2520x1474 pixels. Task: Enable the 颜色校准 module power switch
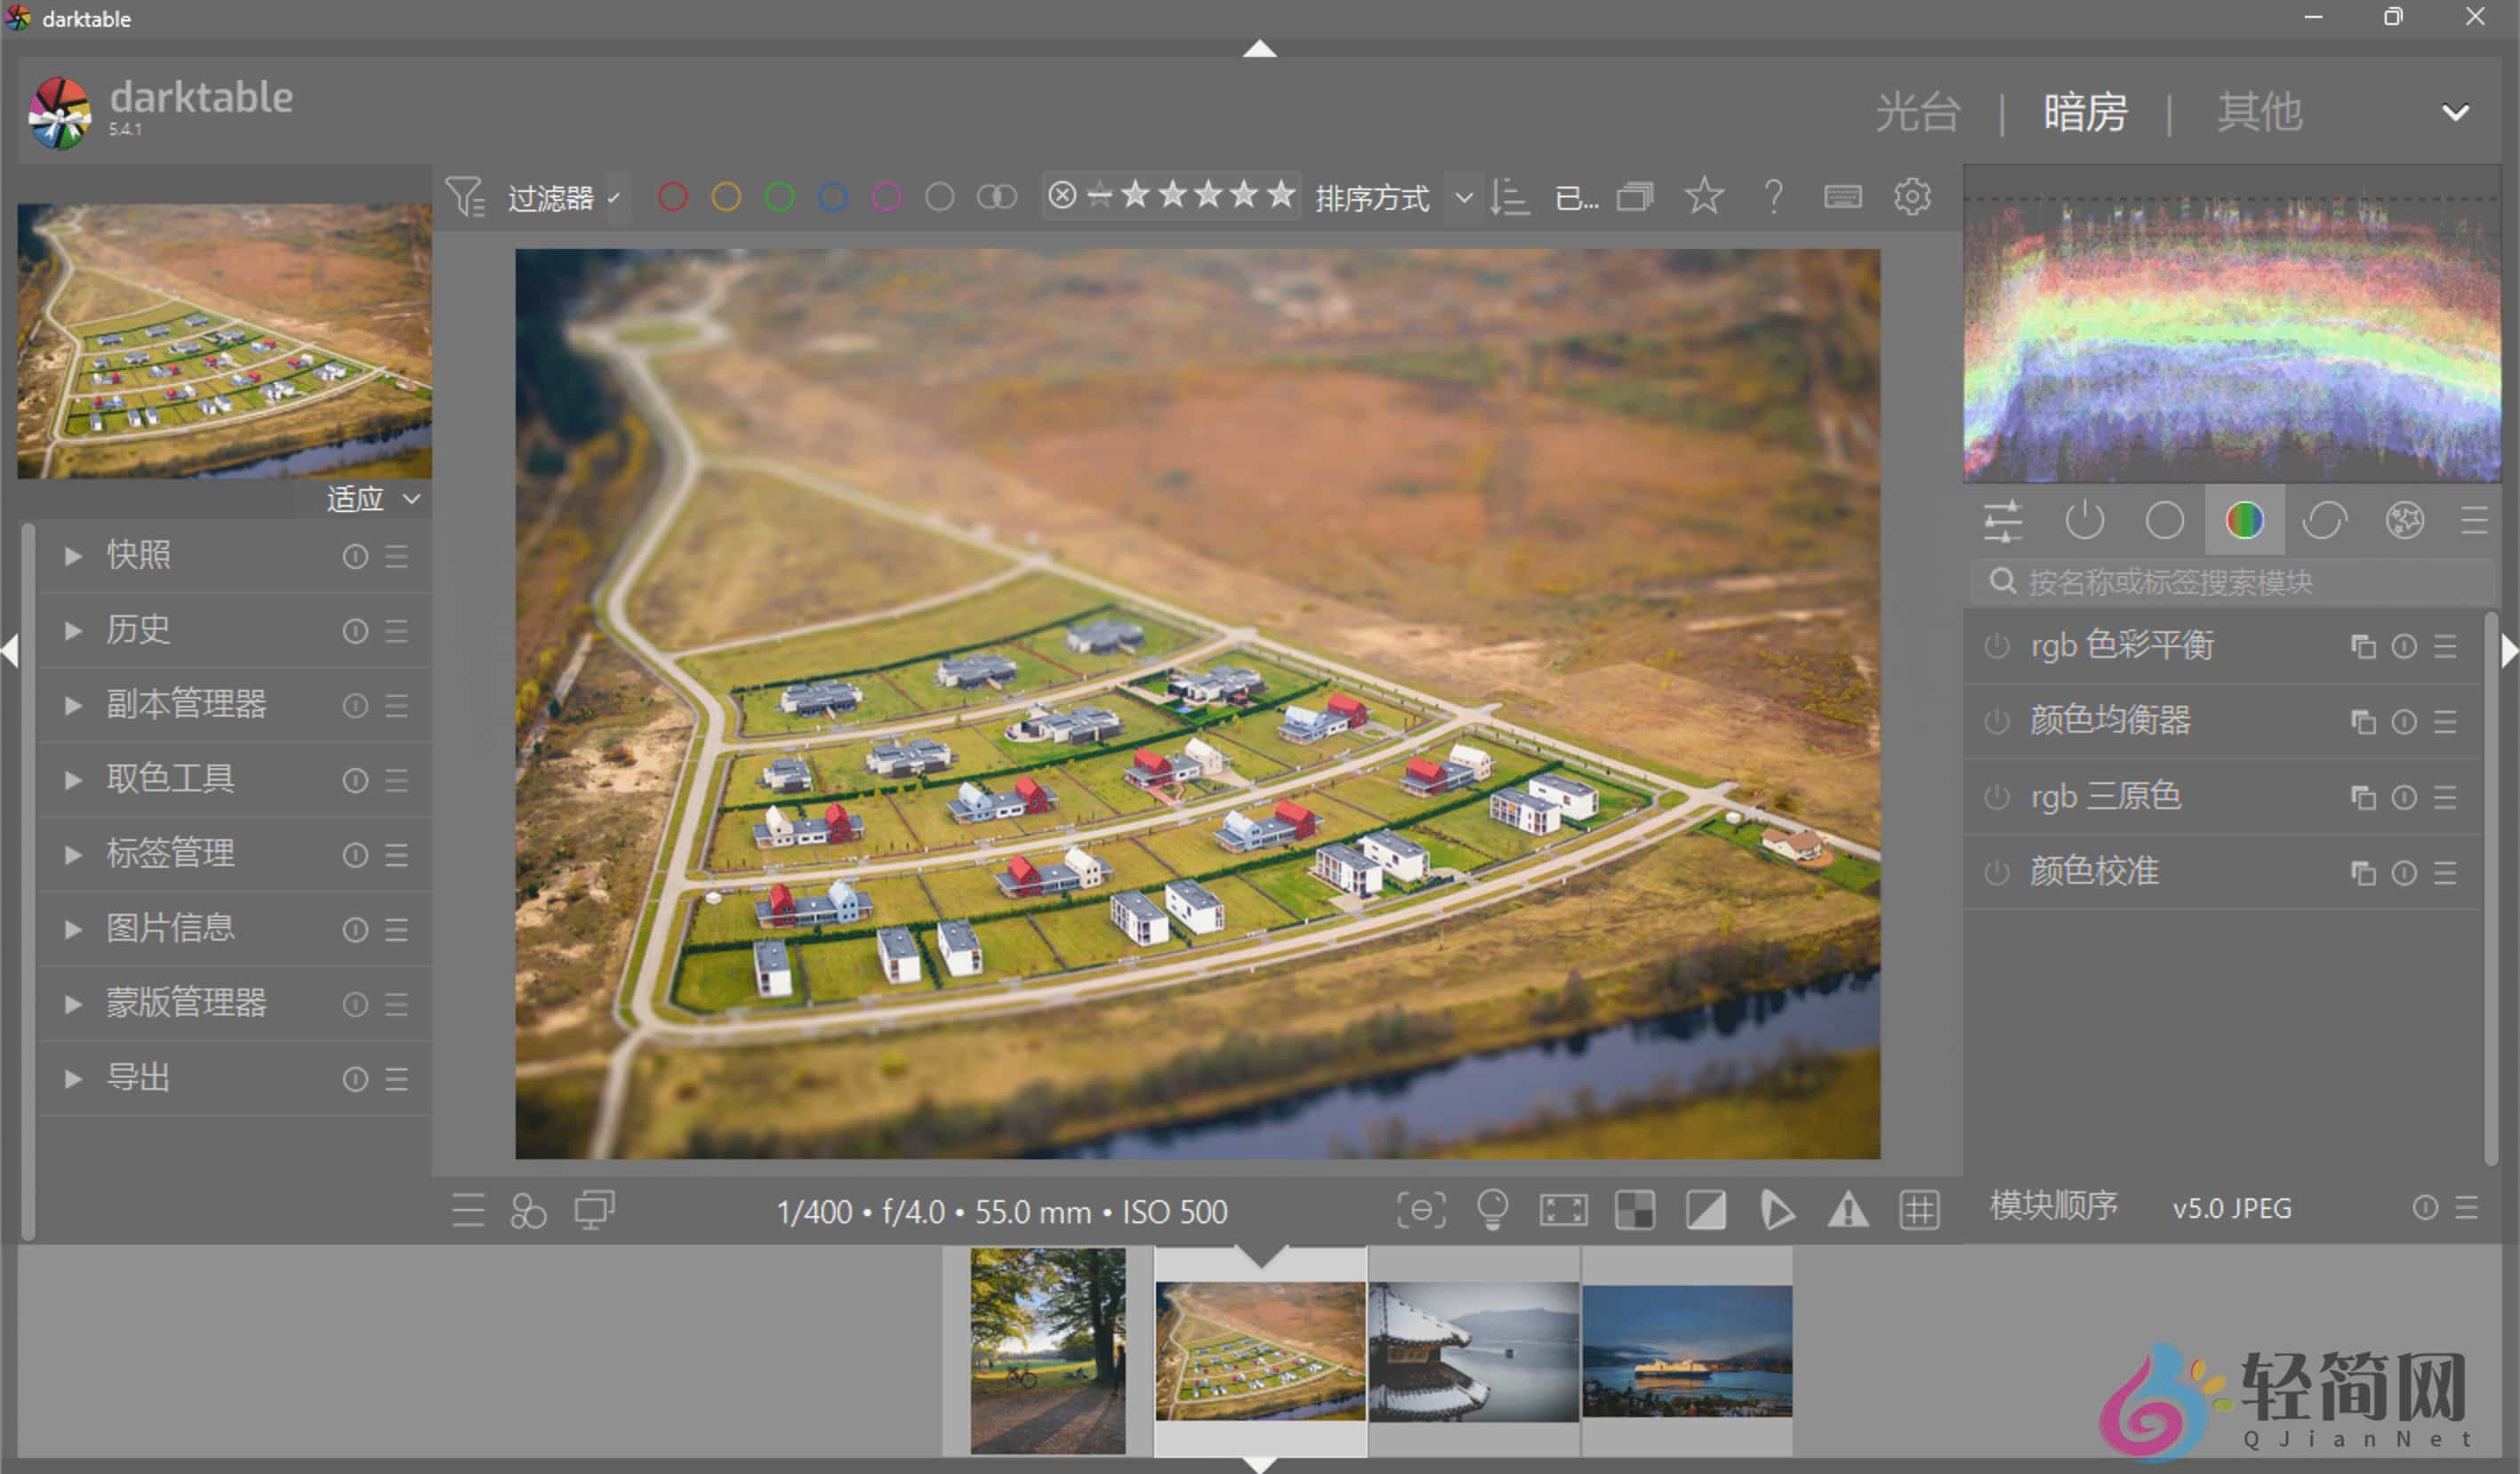click(1996, 872)
